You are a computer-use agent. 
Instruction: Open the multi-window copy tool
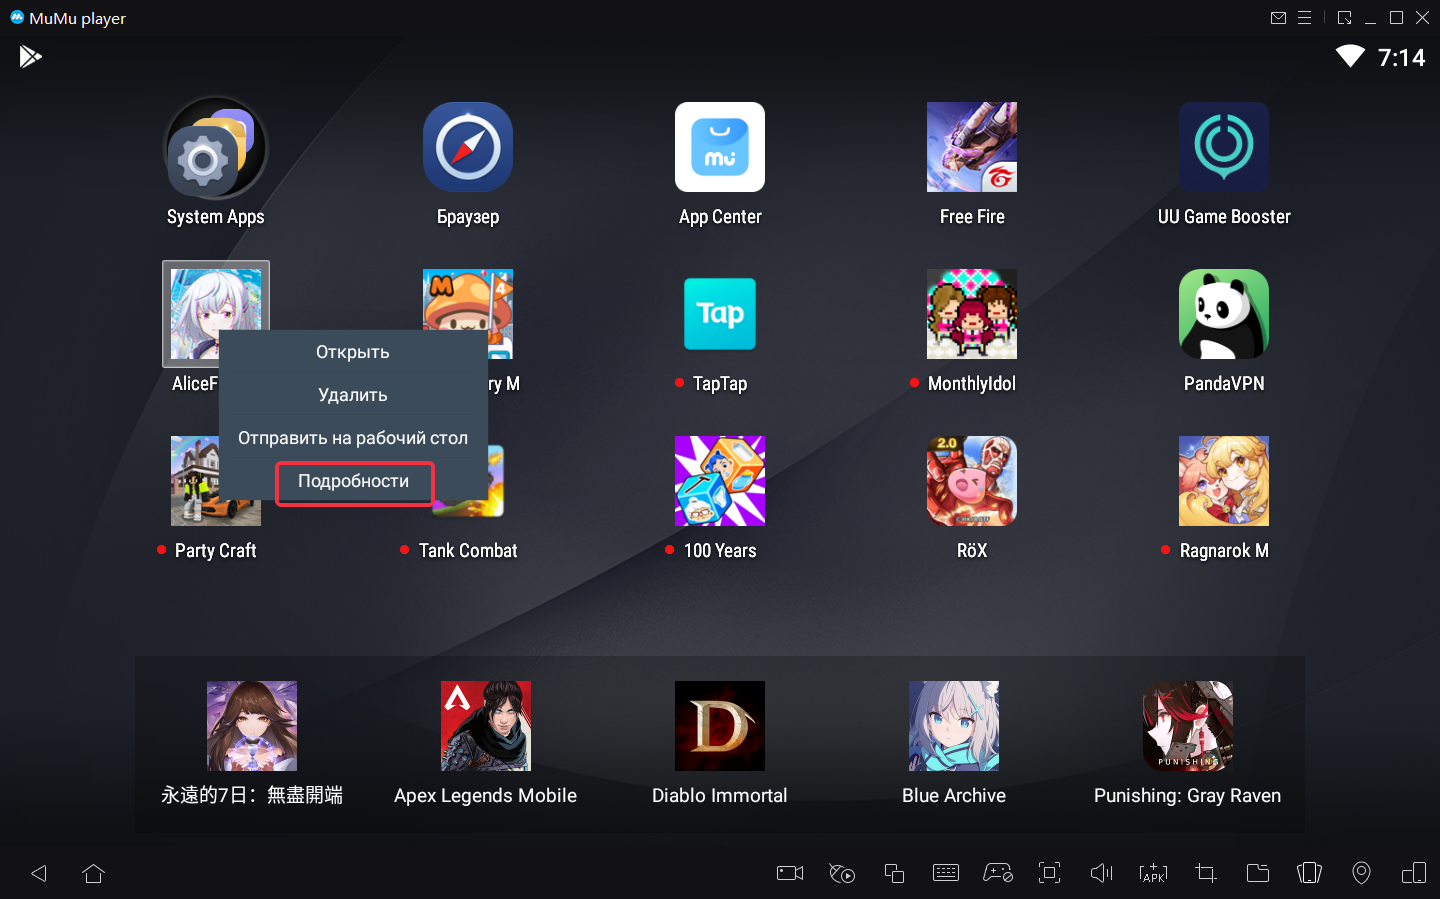point(894,873)
